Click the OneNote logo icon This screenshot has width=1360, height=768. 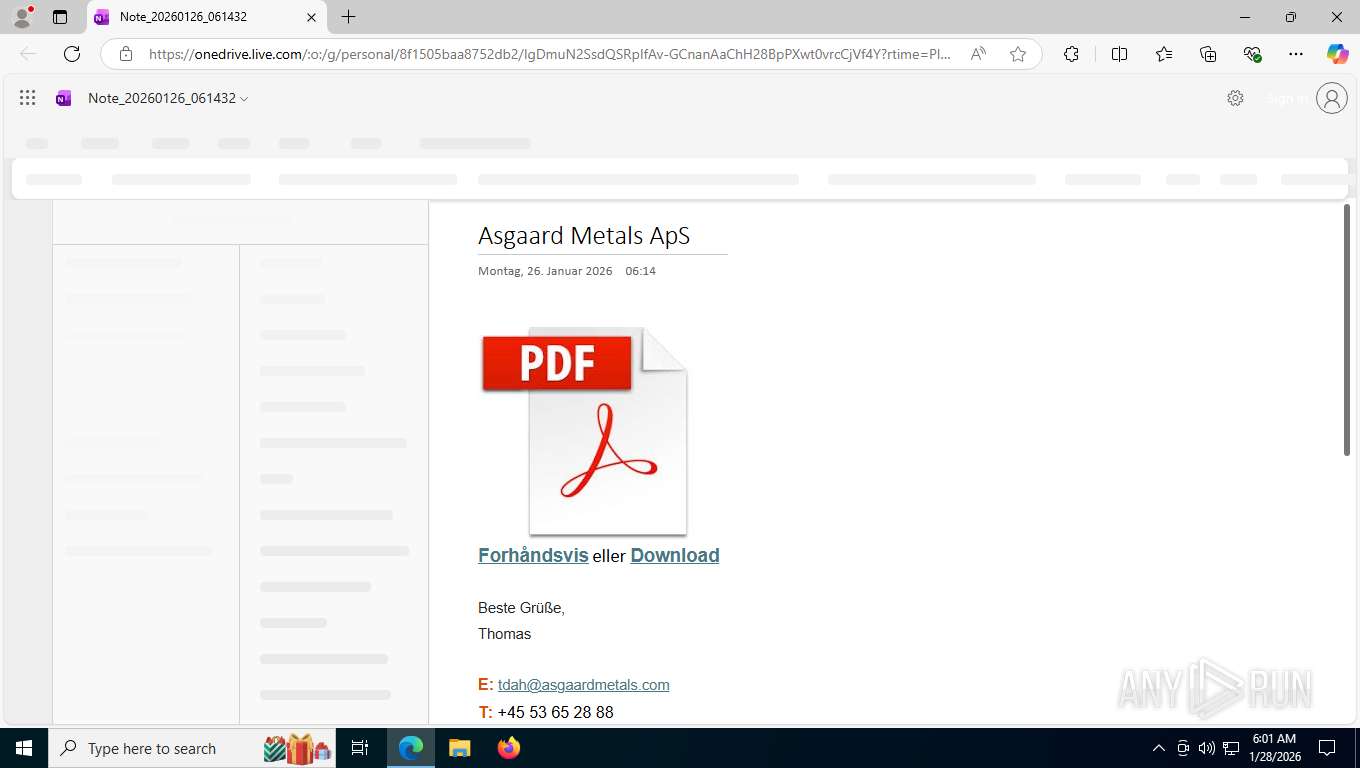coord(64,98)
